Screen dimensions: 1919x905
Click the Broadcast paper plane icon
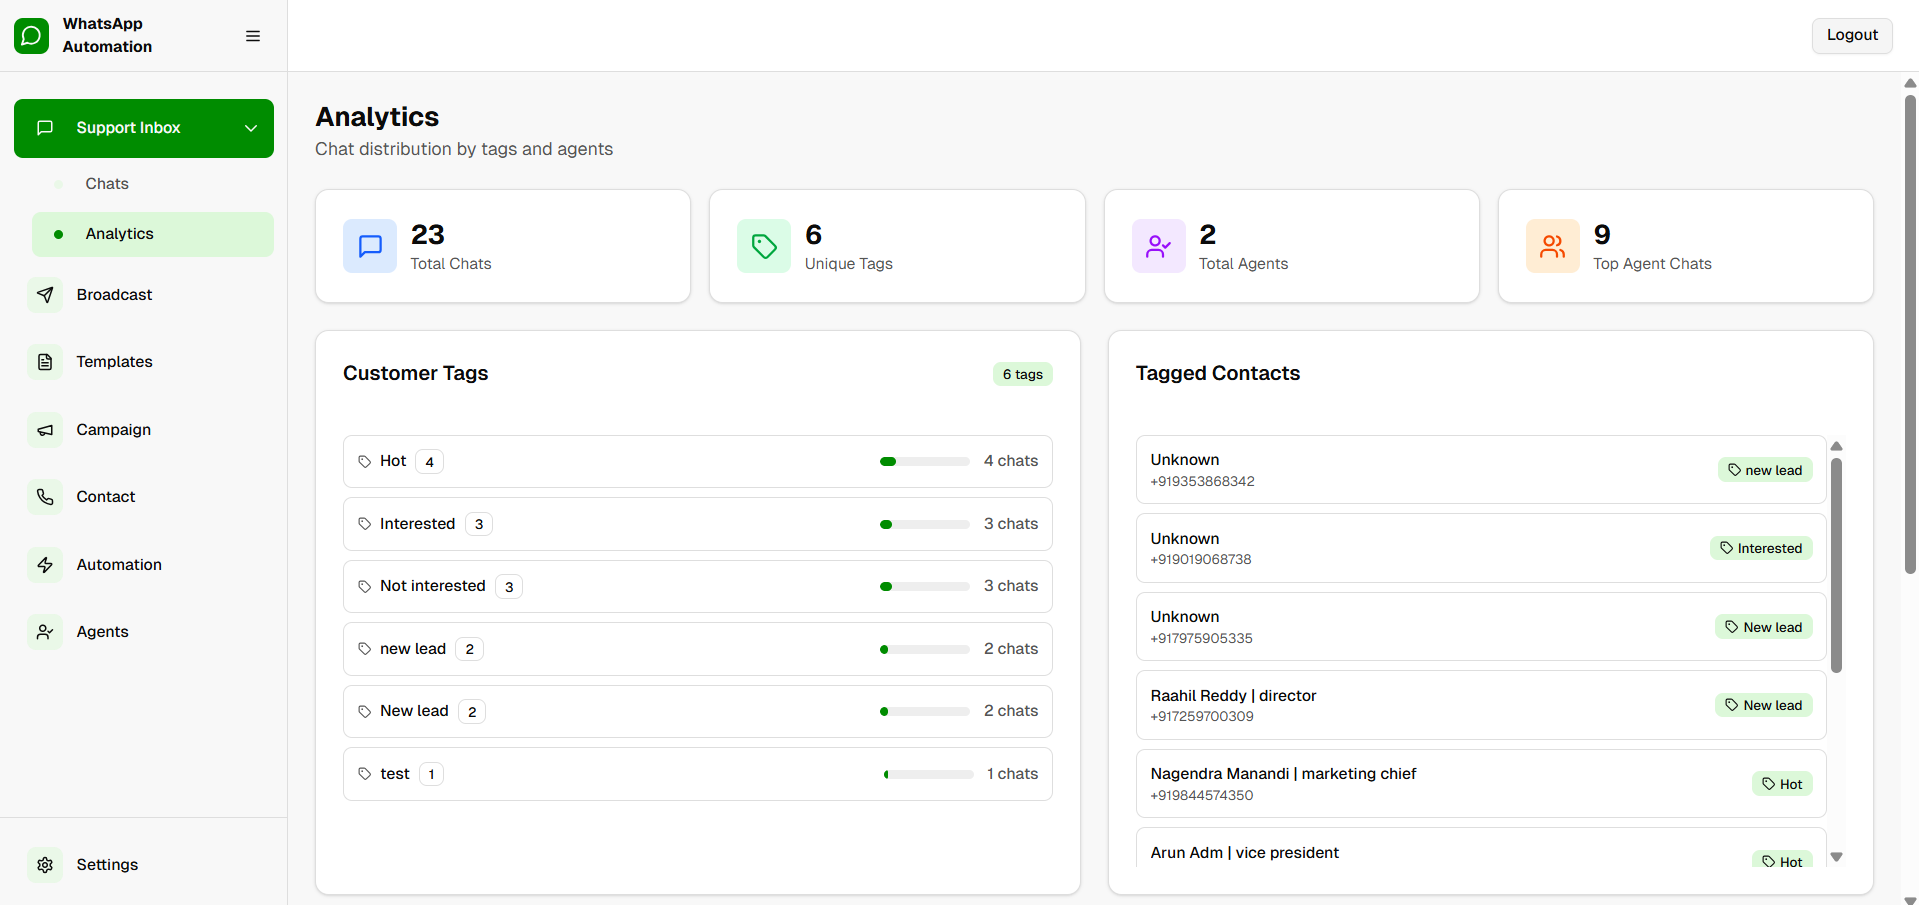[45, 295]
